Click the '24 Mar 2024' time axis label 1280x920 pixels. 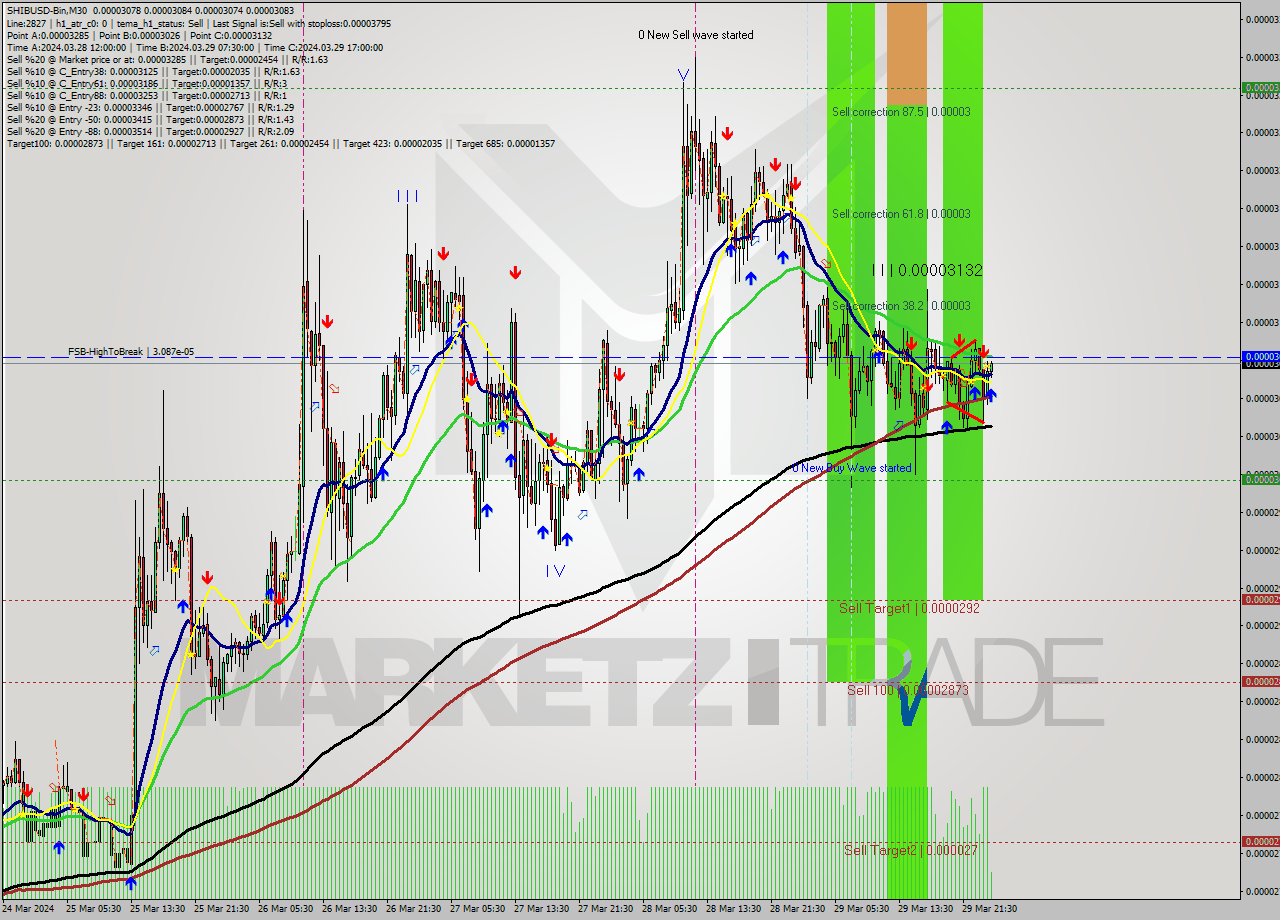pos(28,909)
